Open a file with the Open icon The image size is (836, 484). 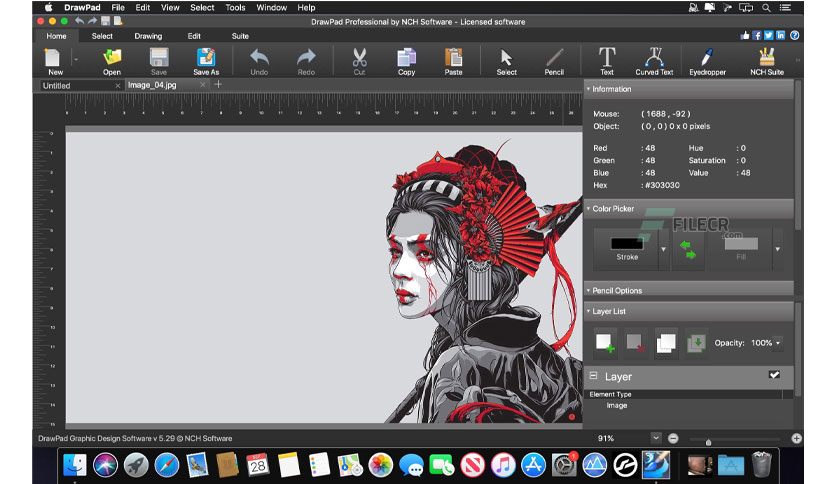(112, 61)
